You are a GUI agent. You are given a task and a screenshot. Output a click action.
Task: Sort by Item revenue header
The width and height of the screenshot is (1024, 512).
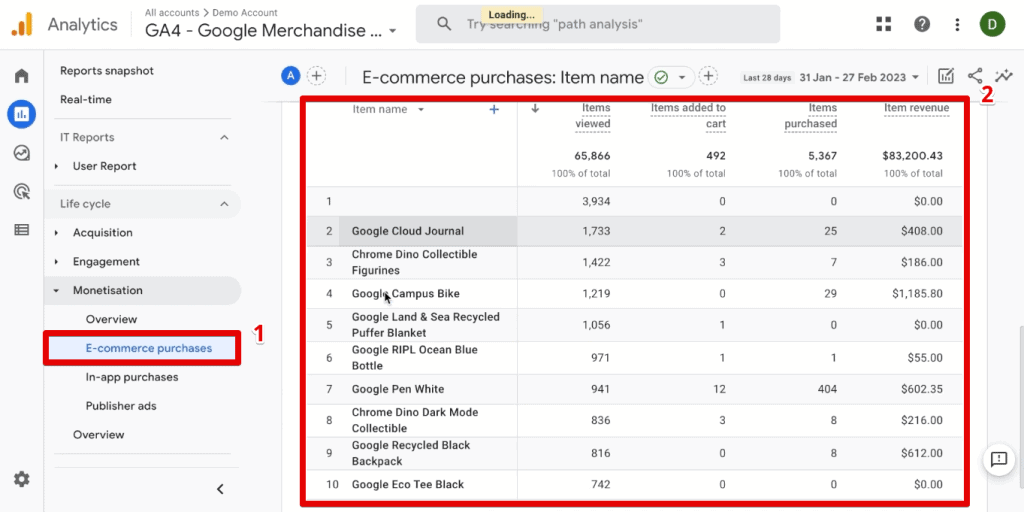pyautogui.click(x=916, y=108)
